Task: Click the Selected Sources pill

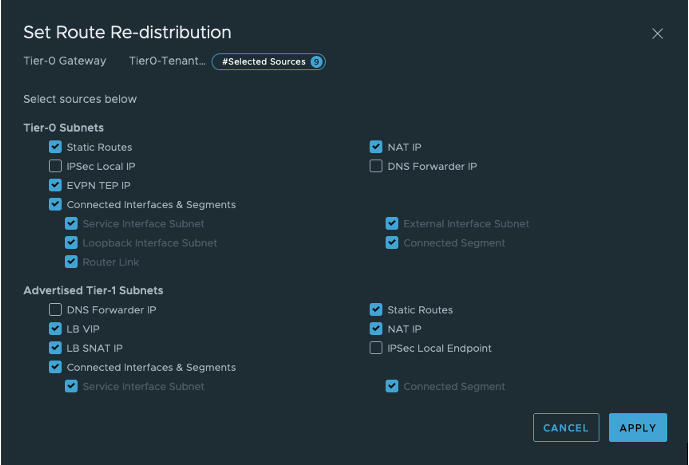Action: [x=263, y=62]
